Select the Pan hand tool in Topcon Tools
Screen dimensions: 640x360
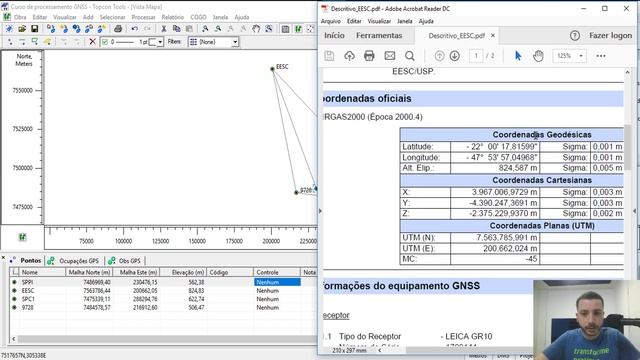click(256, 29)
